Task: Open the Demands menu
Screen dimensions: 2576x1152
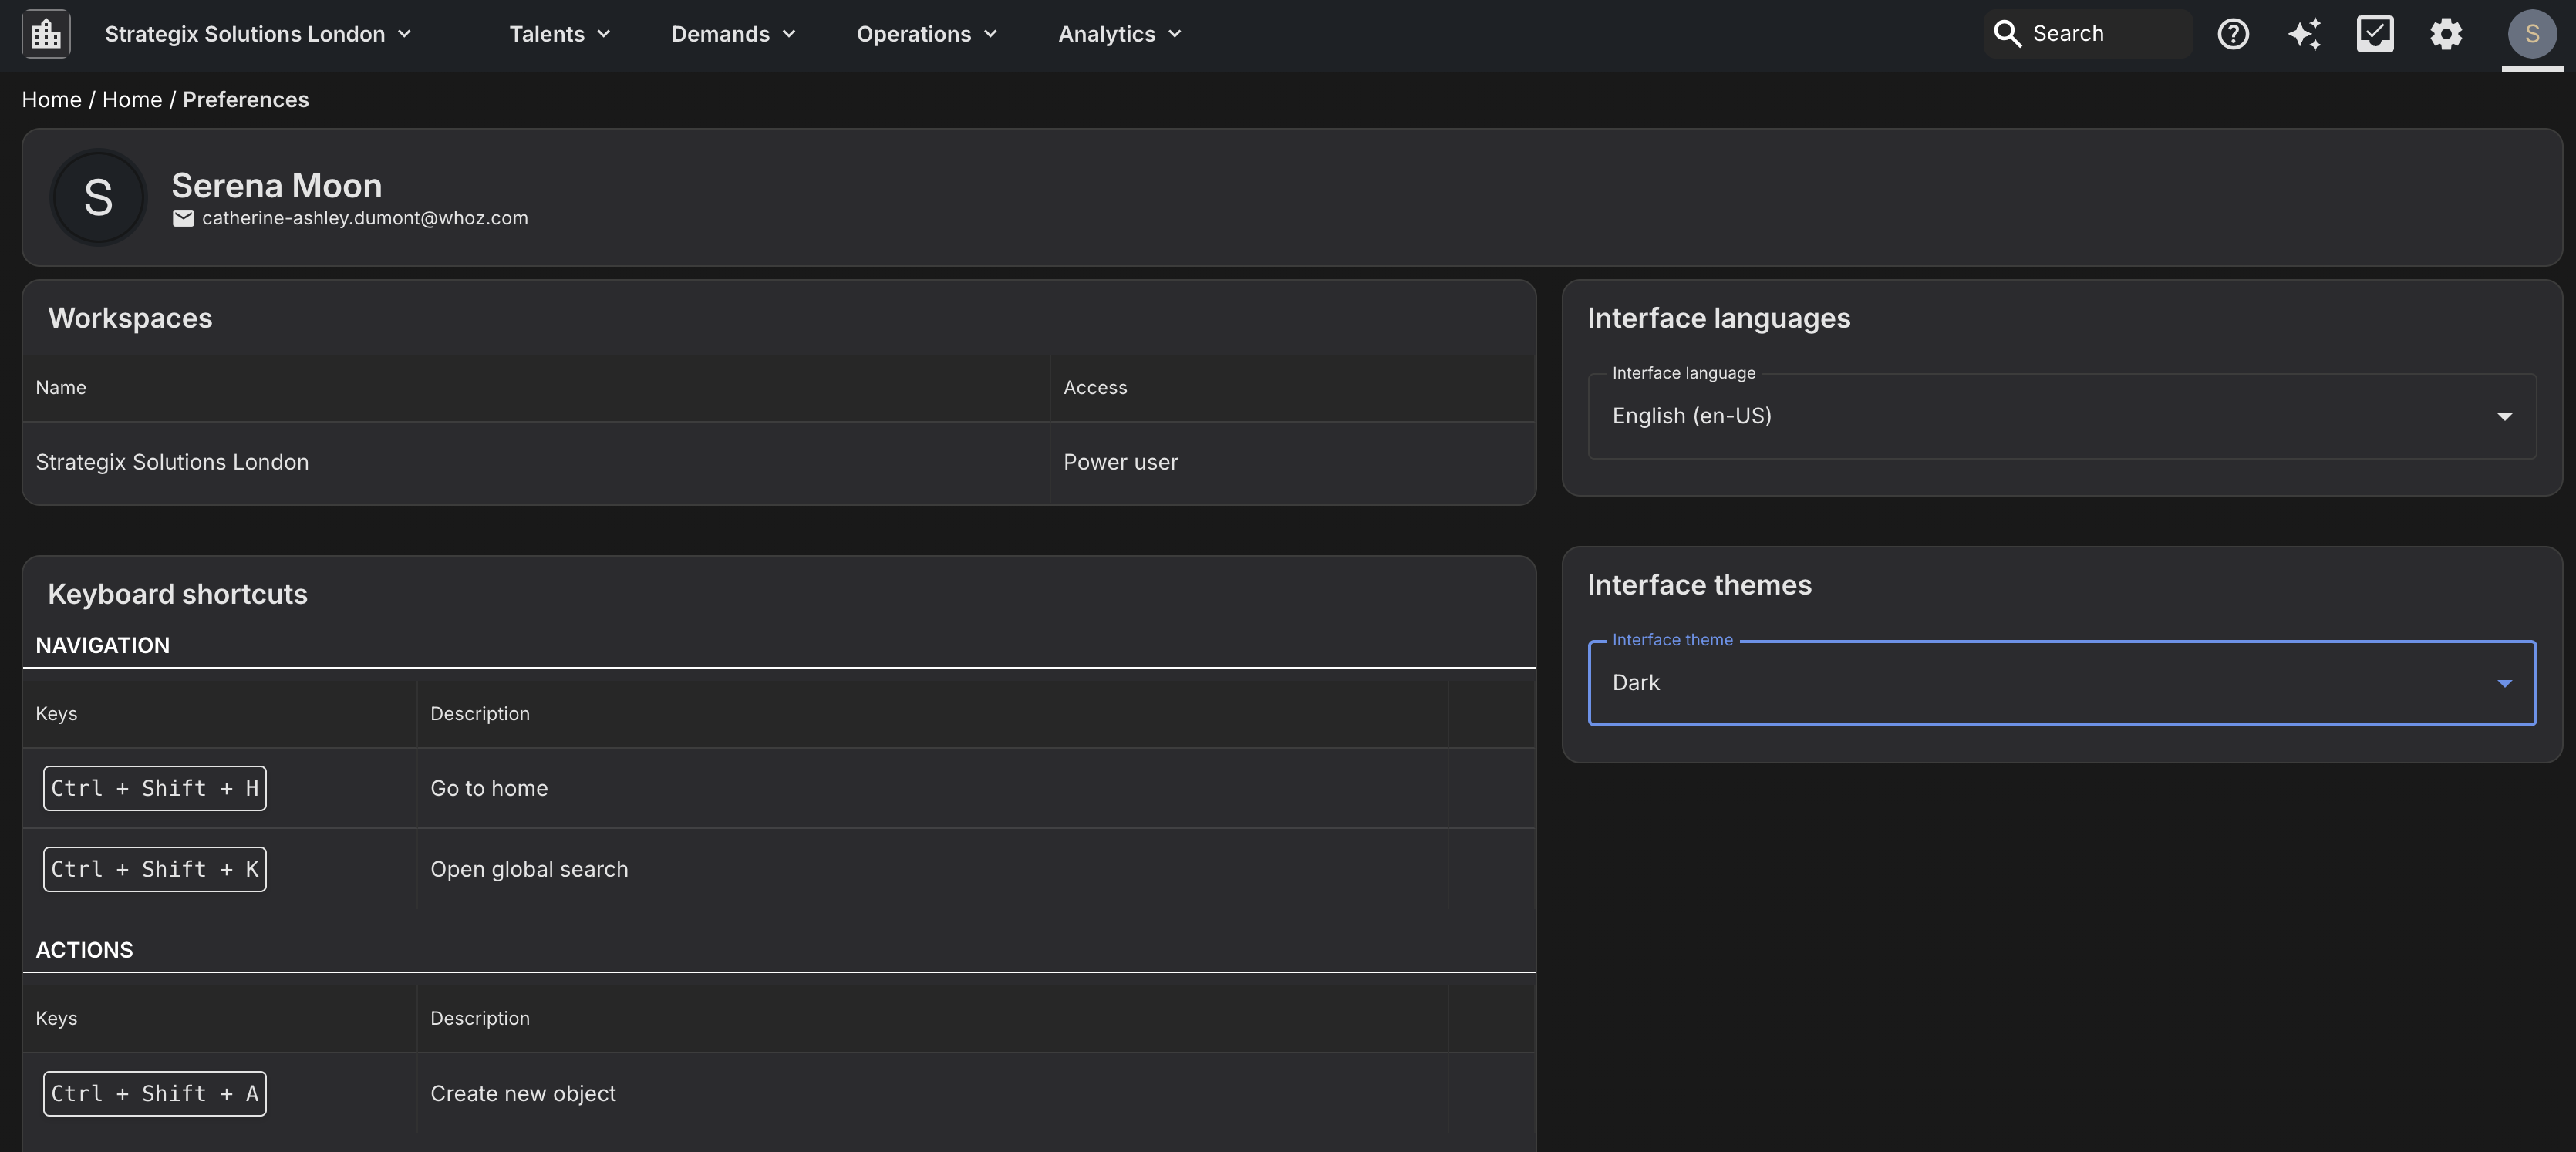Action: [733, 33]
